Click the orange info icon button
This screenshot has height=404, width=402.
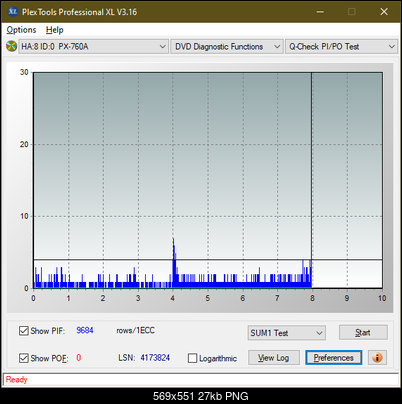tap(377, 358)
